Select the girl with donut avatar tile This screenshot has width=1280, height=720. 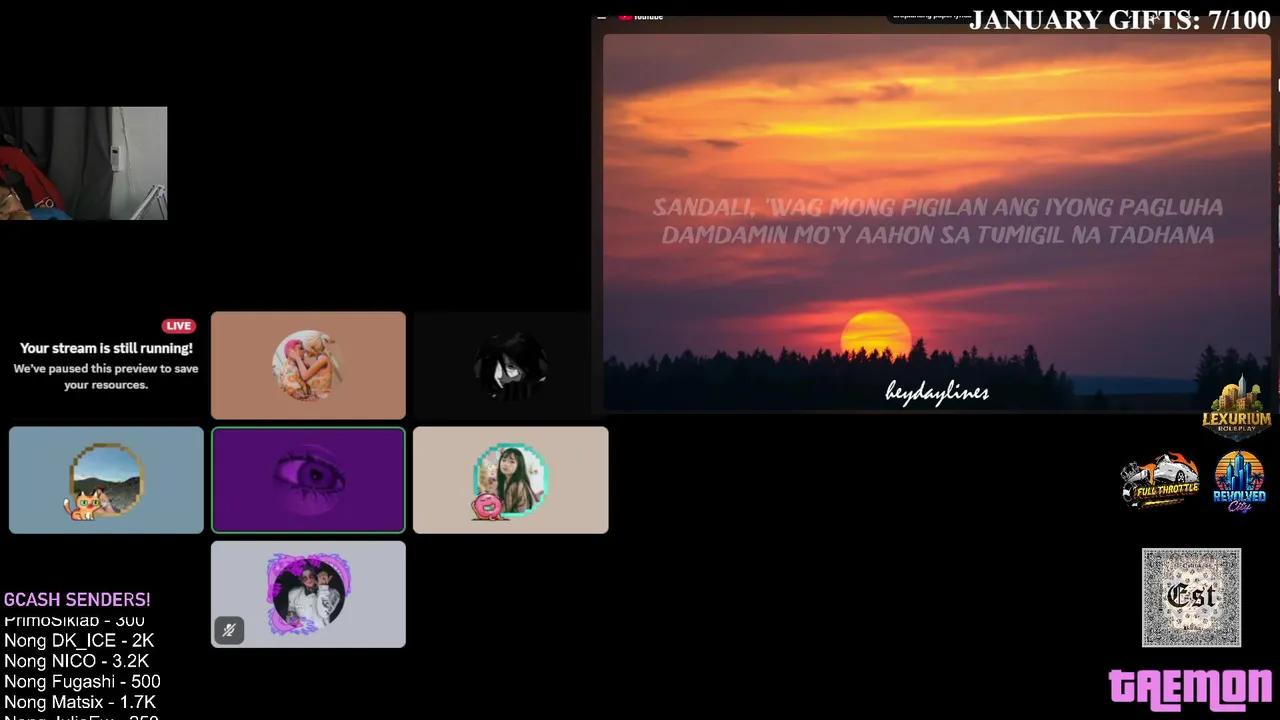point(510,480)
